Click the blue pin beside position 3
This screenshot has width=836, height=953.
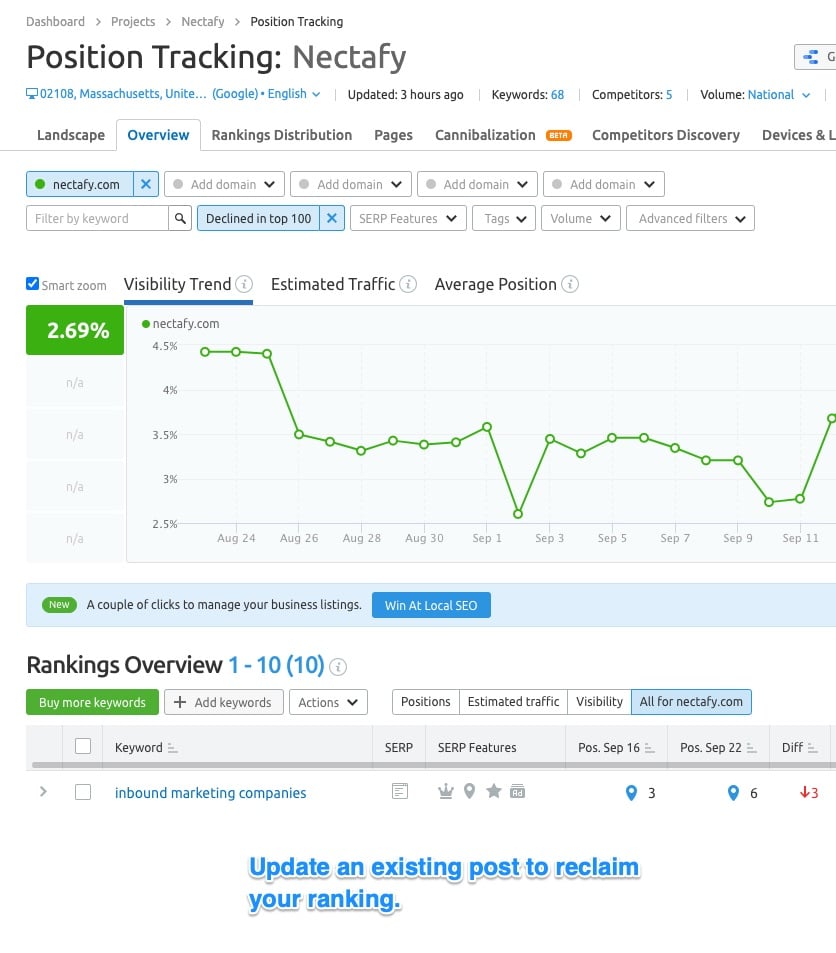click(632, 793)
